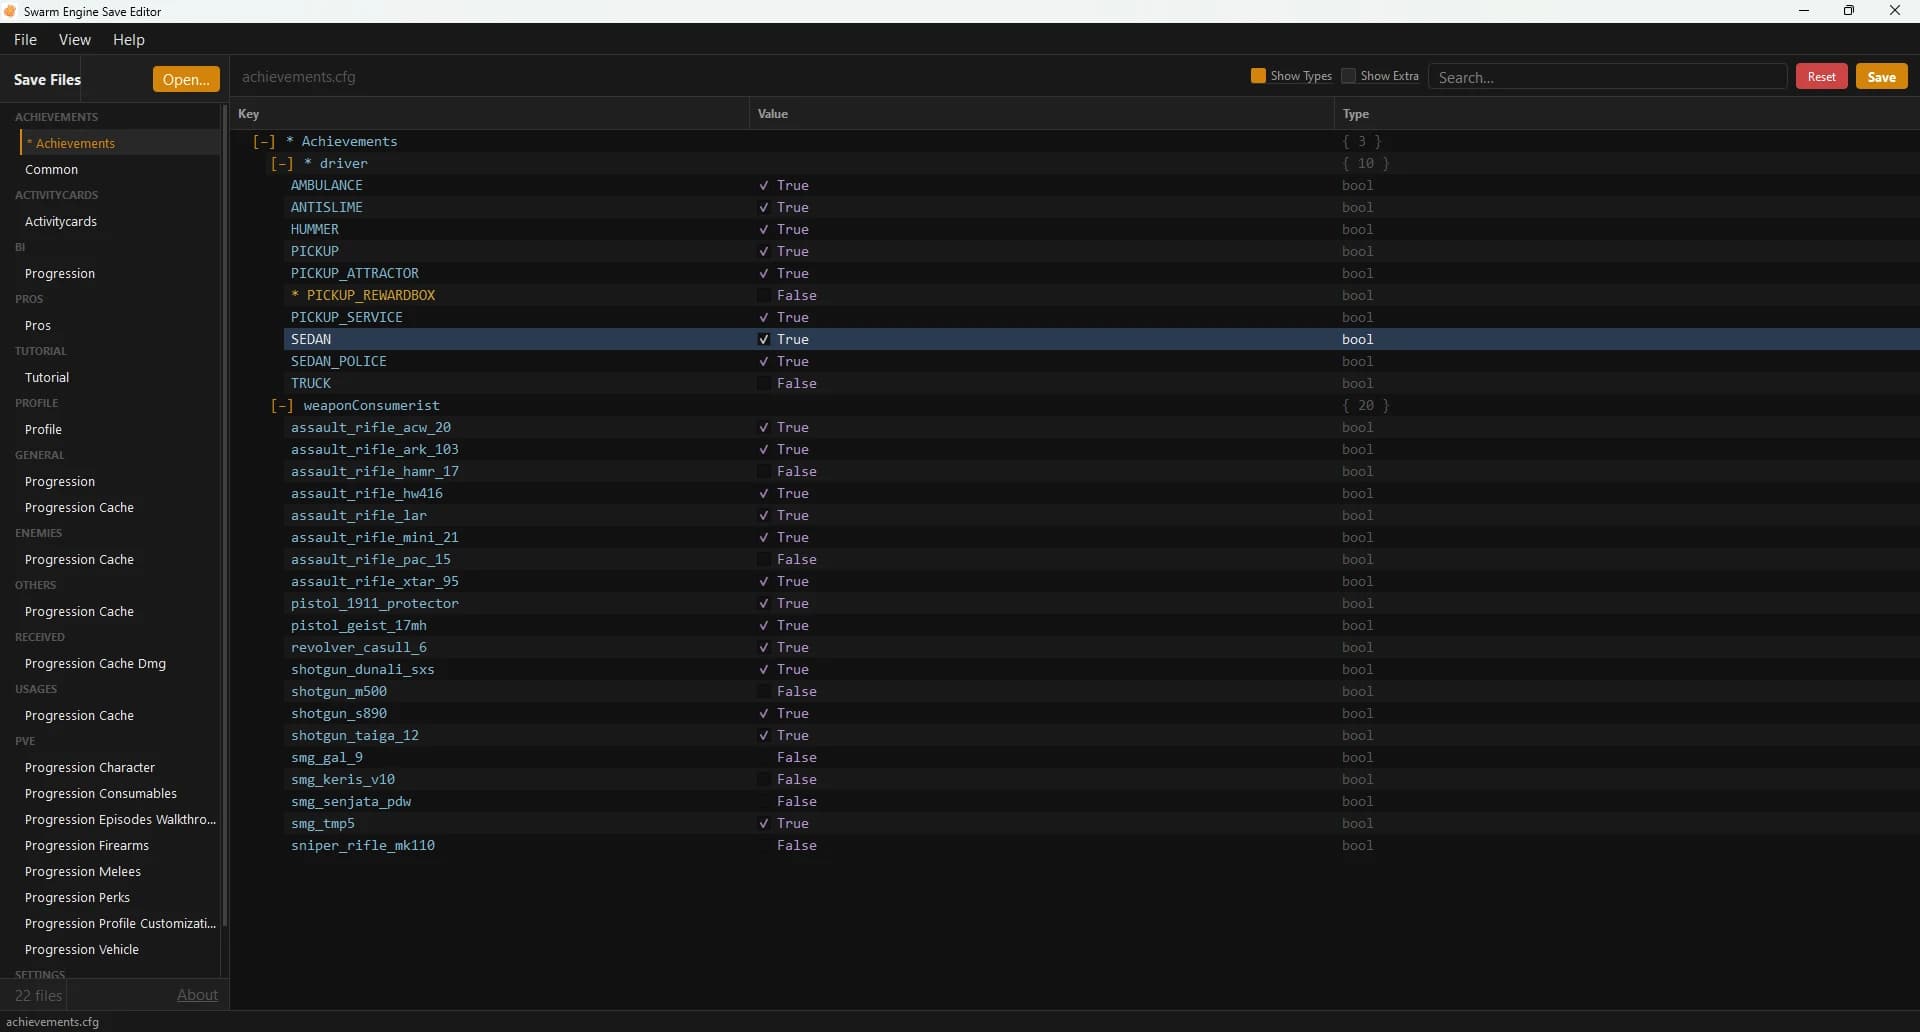Click the Save button

1881,77
